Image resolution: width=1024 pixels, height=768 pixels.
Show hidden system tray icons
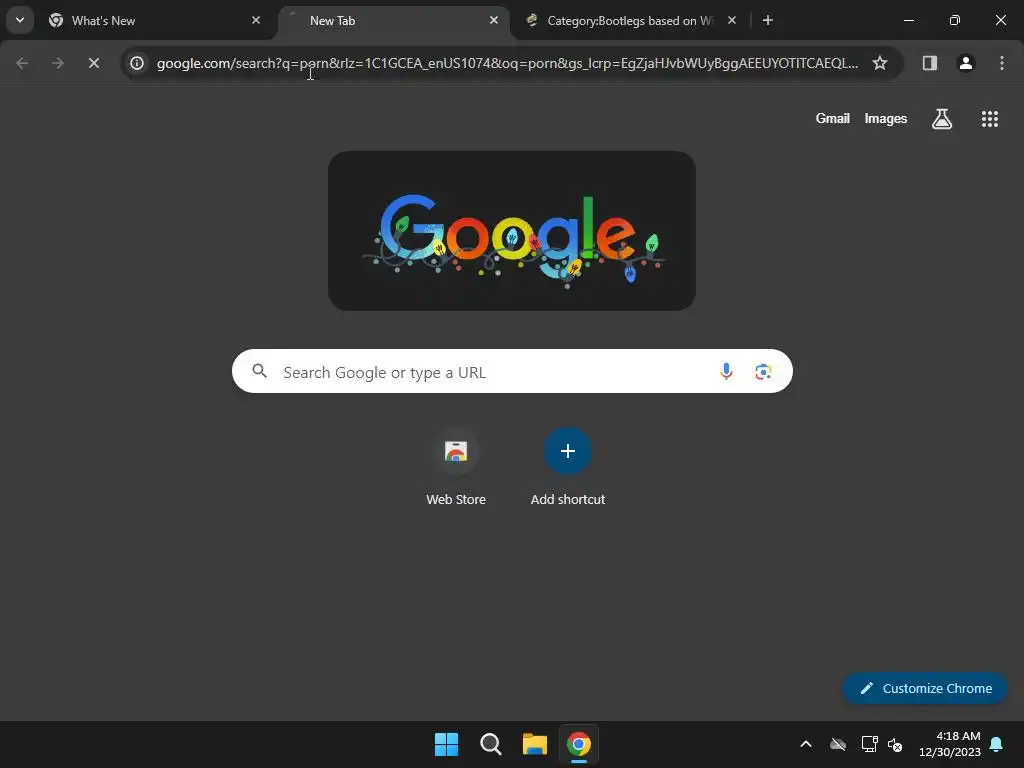[806, 744]
